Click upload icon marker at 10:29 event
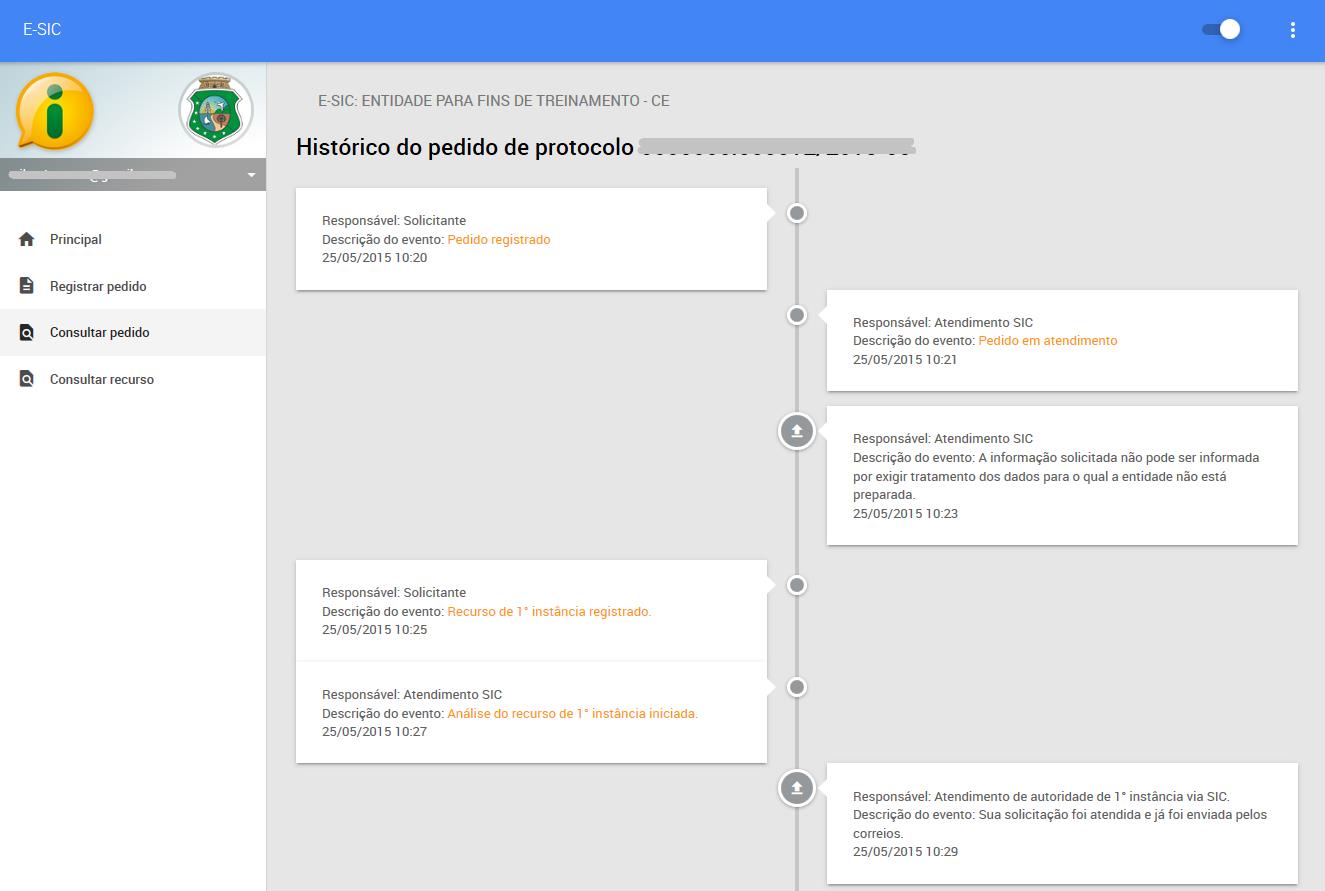Image resolution: width=1325 pixels, height=891 pixels. (797, 788)
